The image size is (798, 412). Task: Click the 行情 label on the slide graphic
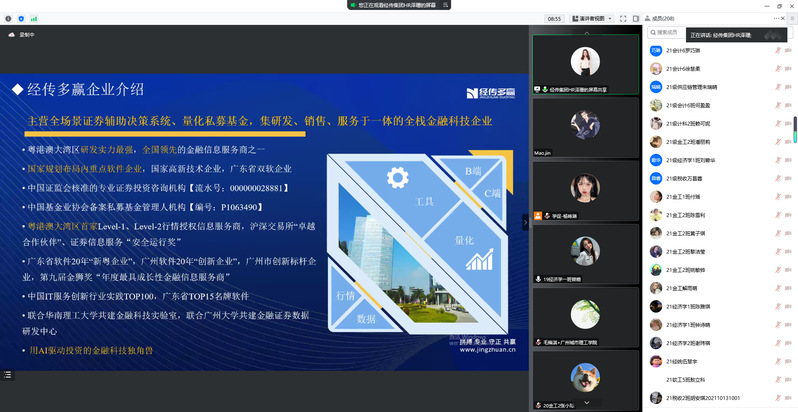[346, 296]
